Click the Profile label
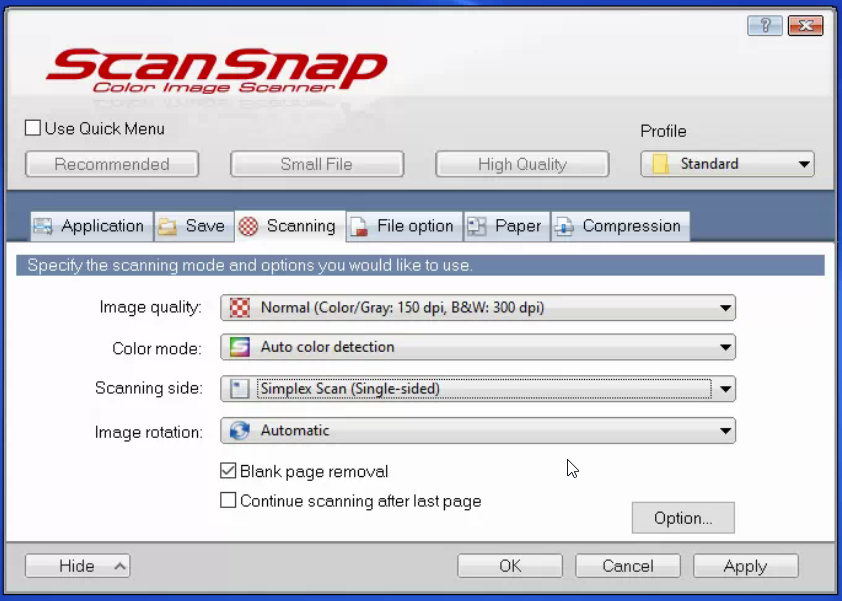The width and height of the screenshot is (842, 601). pos(663,131)
